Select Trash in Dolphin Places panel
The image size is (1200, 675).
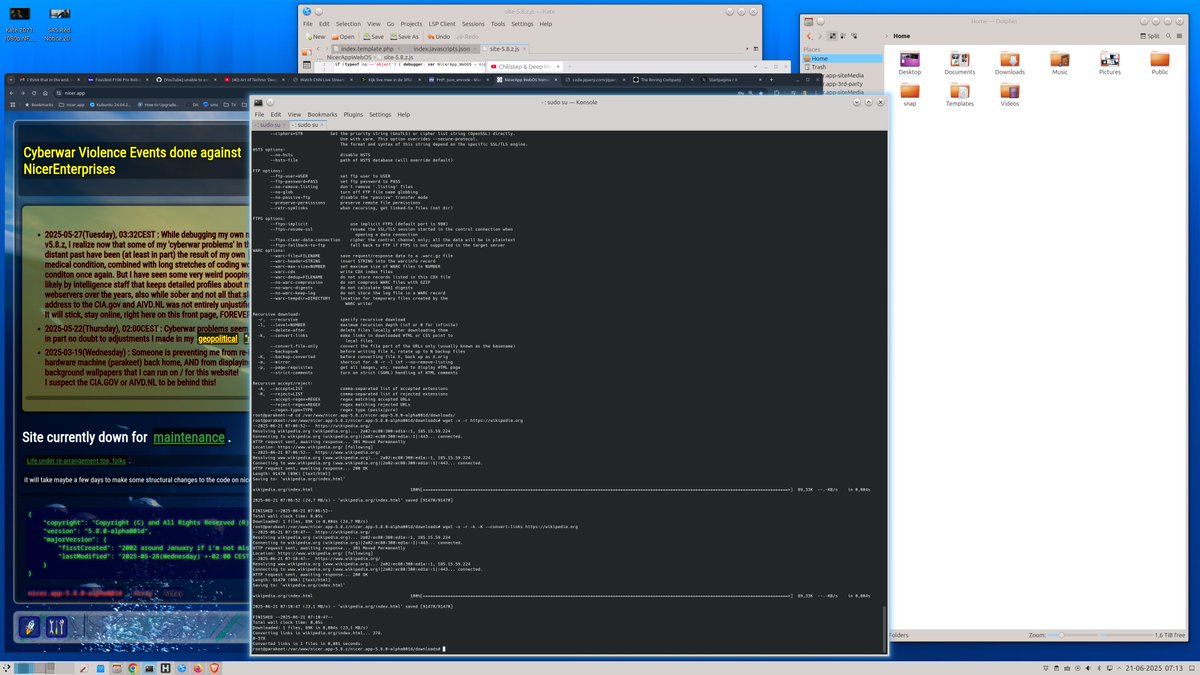[x=842, y=67]
